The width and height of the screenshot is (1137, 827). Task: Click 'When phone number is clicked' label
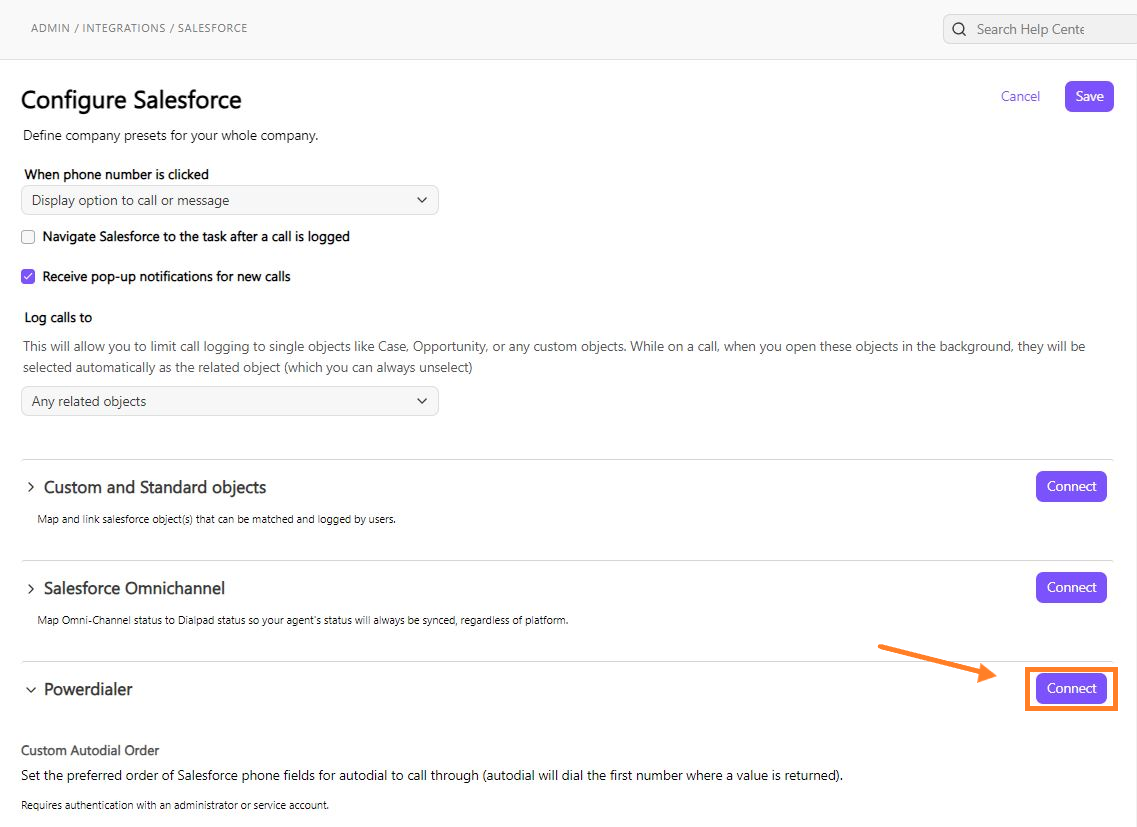click(x=117, y=174)
